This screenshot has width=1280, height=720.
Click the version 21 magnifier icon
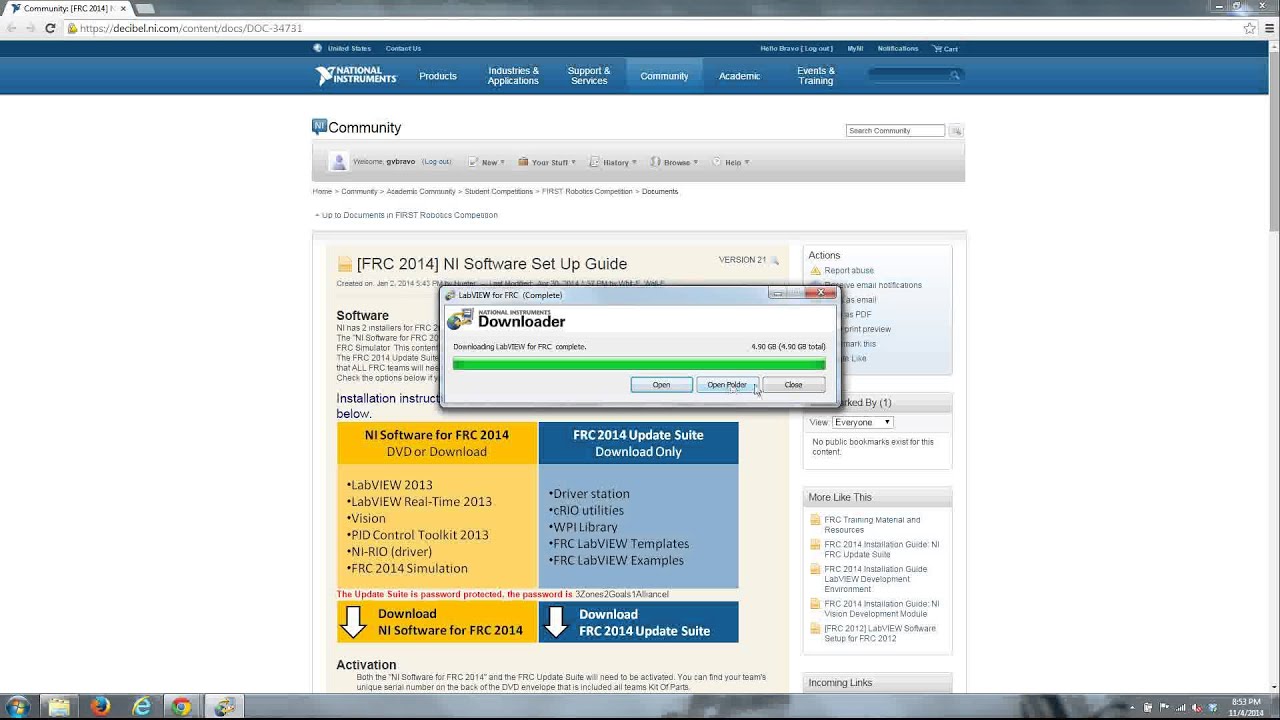click(774, 260)
